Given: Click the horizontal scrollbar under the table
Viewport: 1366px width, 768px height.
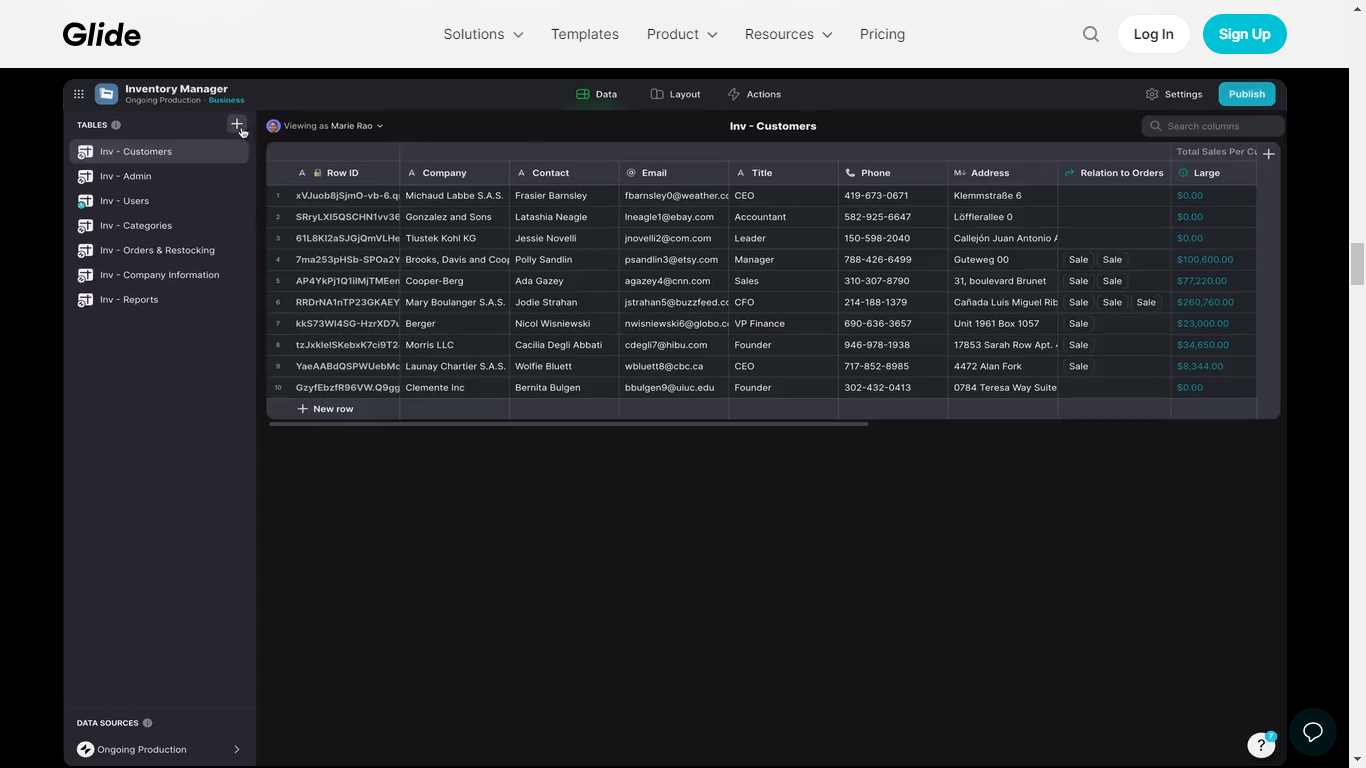Looking at the screenshot, I should [x=568, y=424].
